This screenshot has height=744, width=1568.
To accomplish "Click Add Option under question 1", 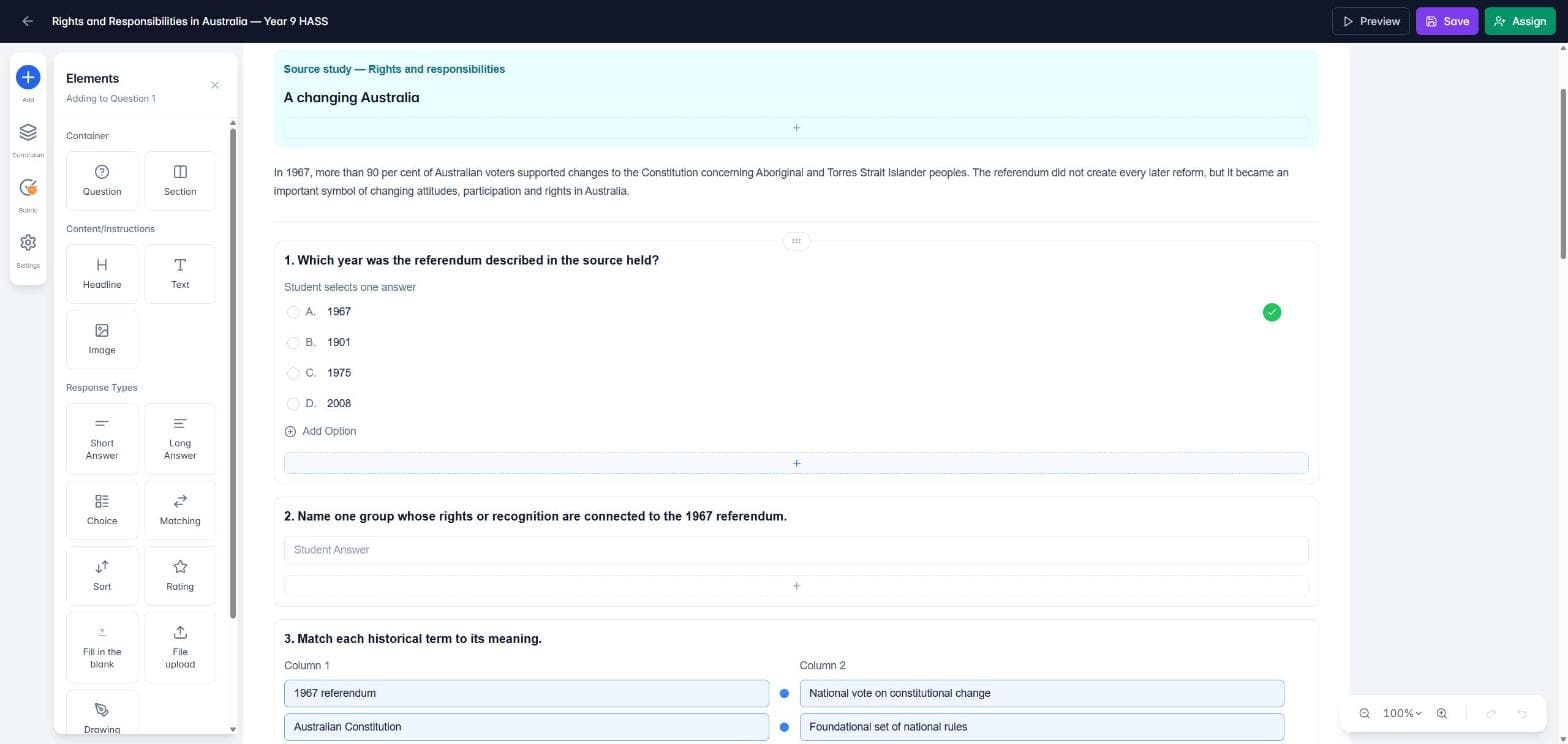I will pos(320,431).
